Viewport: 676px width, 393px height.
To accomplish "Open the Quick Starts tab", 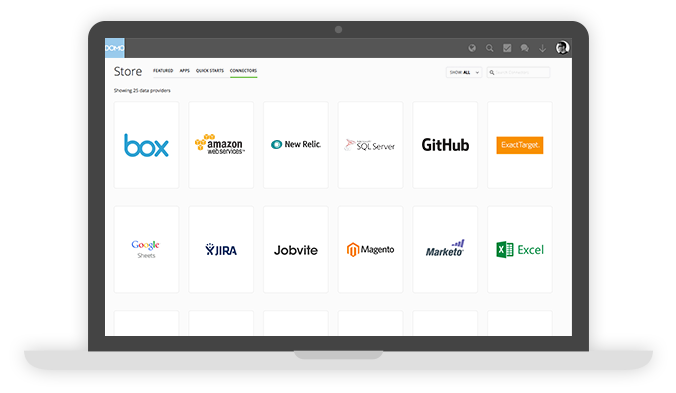I will (210, 71).
